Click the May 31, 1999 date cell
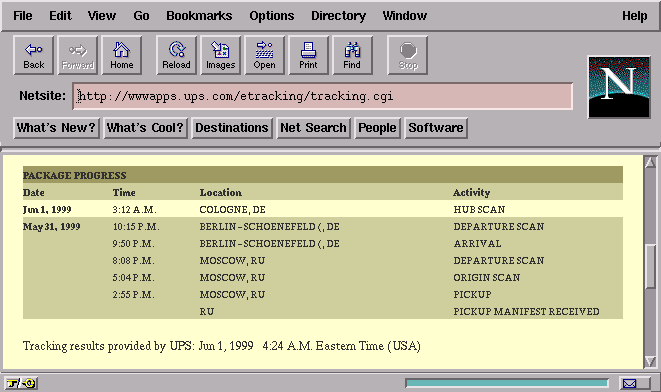The image size is (661, 392). click(x=51, y=227)
